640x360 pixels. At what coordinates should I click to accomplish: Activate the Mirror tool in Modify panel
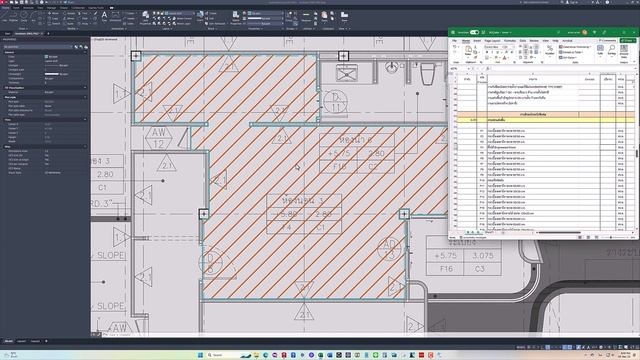click(x=69, y=18)
